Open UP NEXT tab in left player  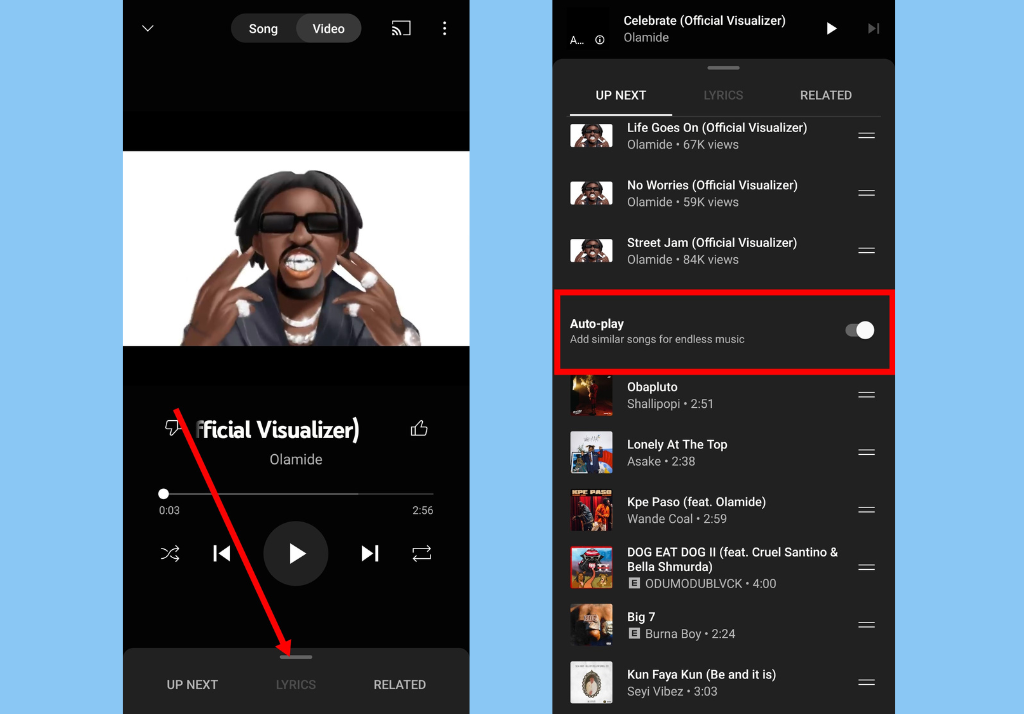pyautogui.click(x=192, y=685)
